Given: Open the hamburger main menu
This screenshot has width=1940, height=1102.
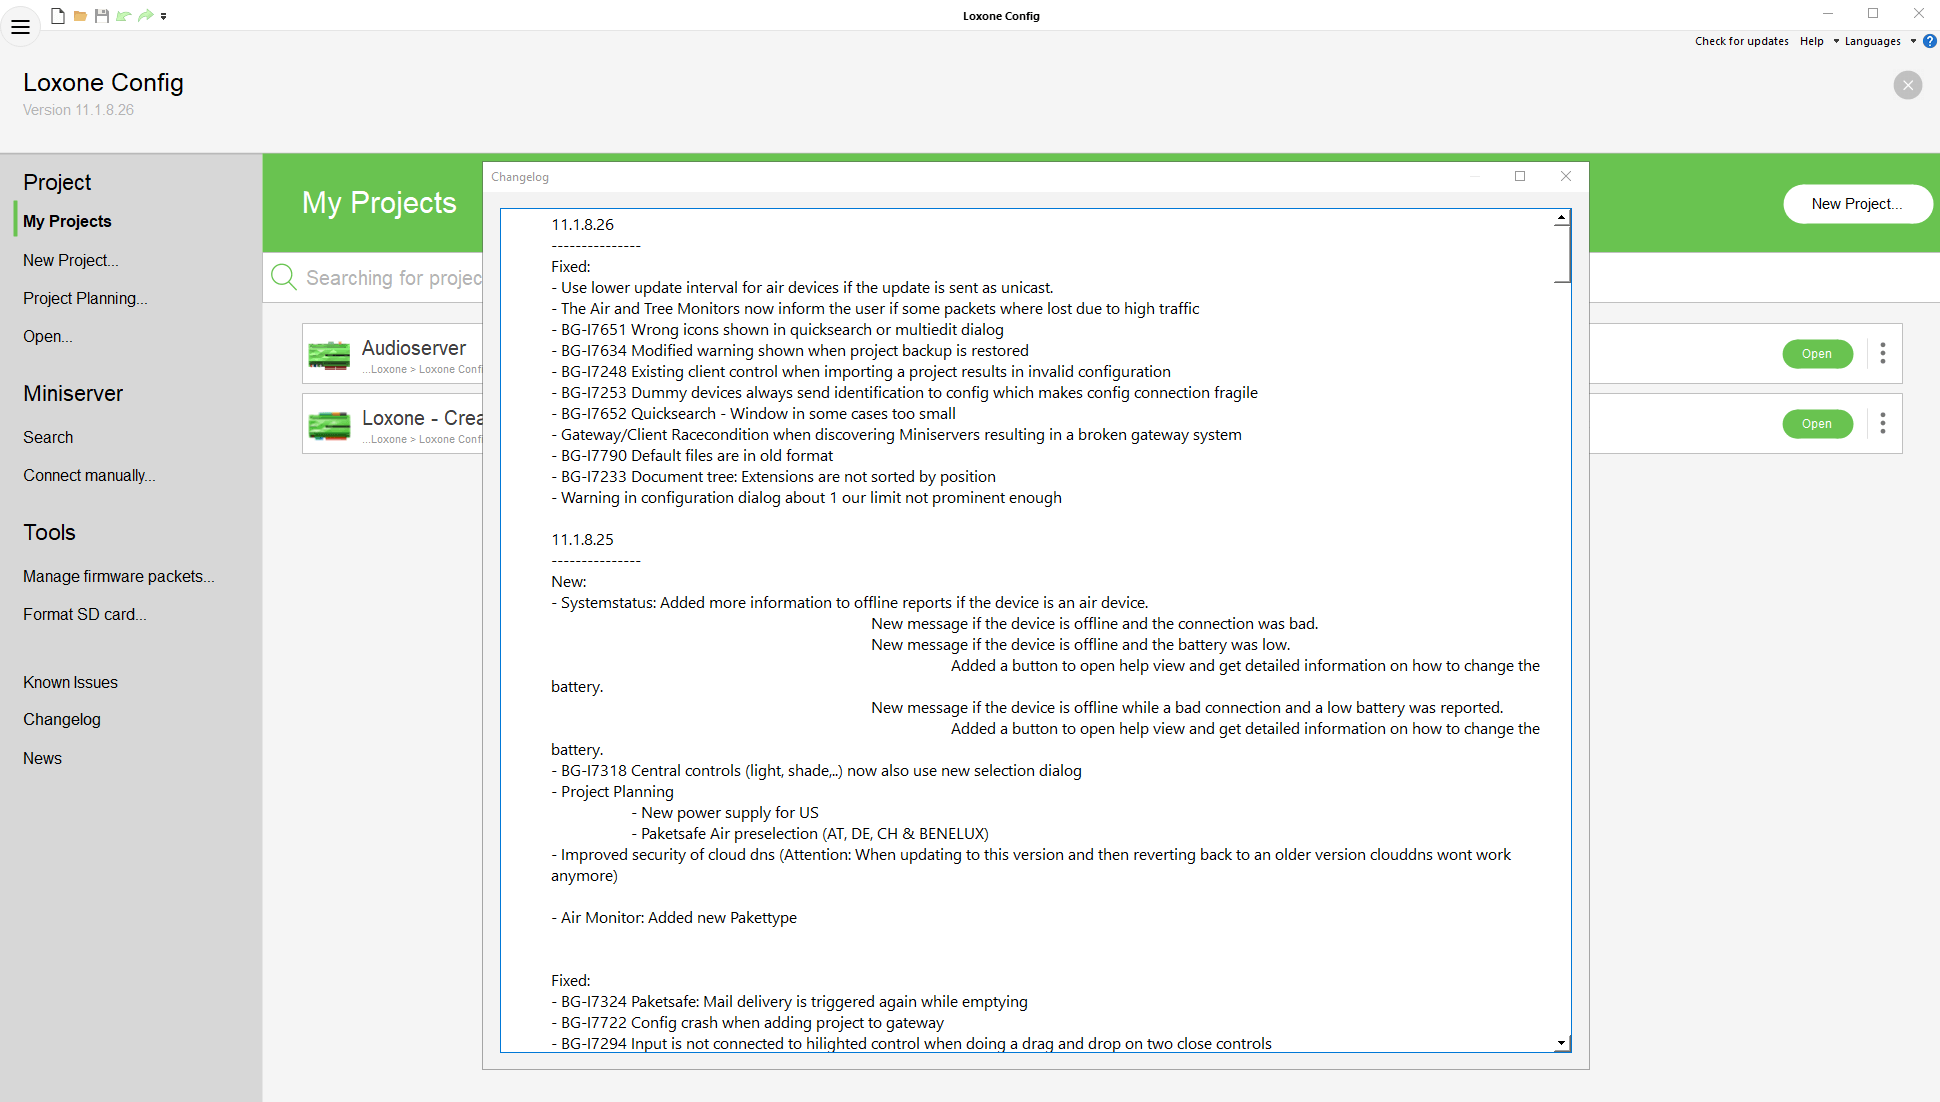Looking at the screenshot, I should pos(20,27).
